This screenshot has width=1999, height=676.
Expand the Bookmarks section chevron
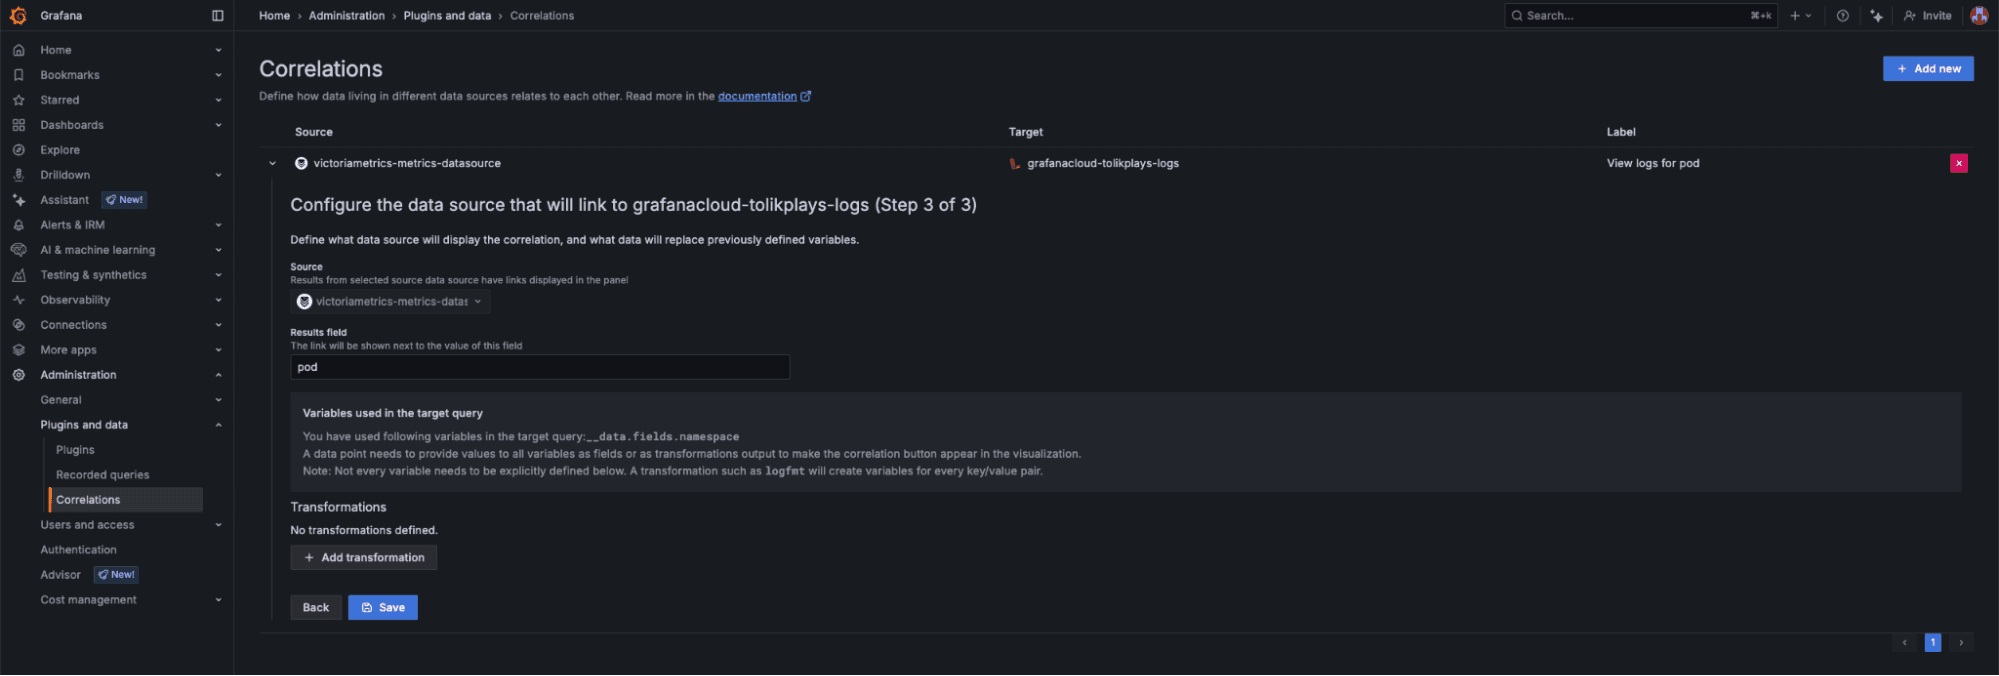click(x=218, y=75)
